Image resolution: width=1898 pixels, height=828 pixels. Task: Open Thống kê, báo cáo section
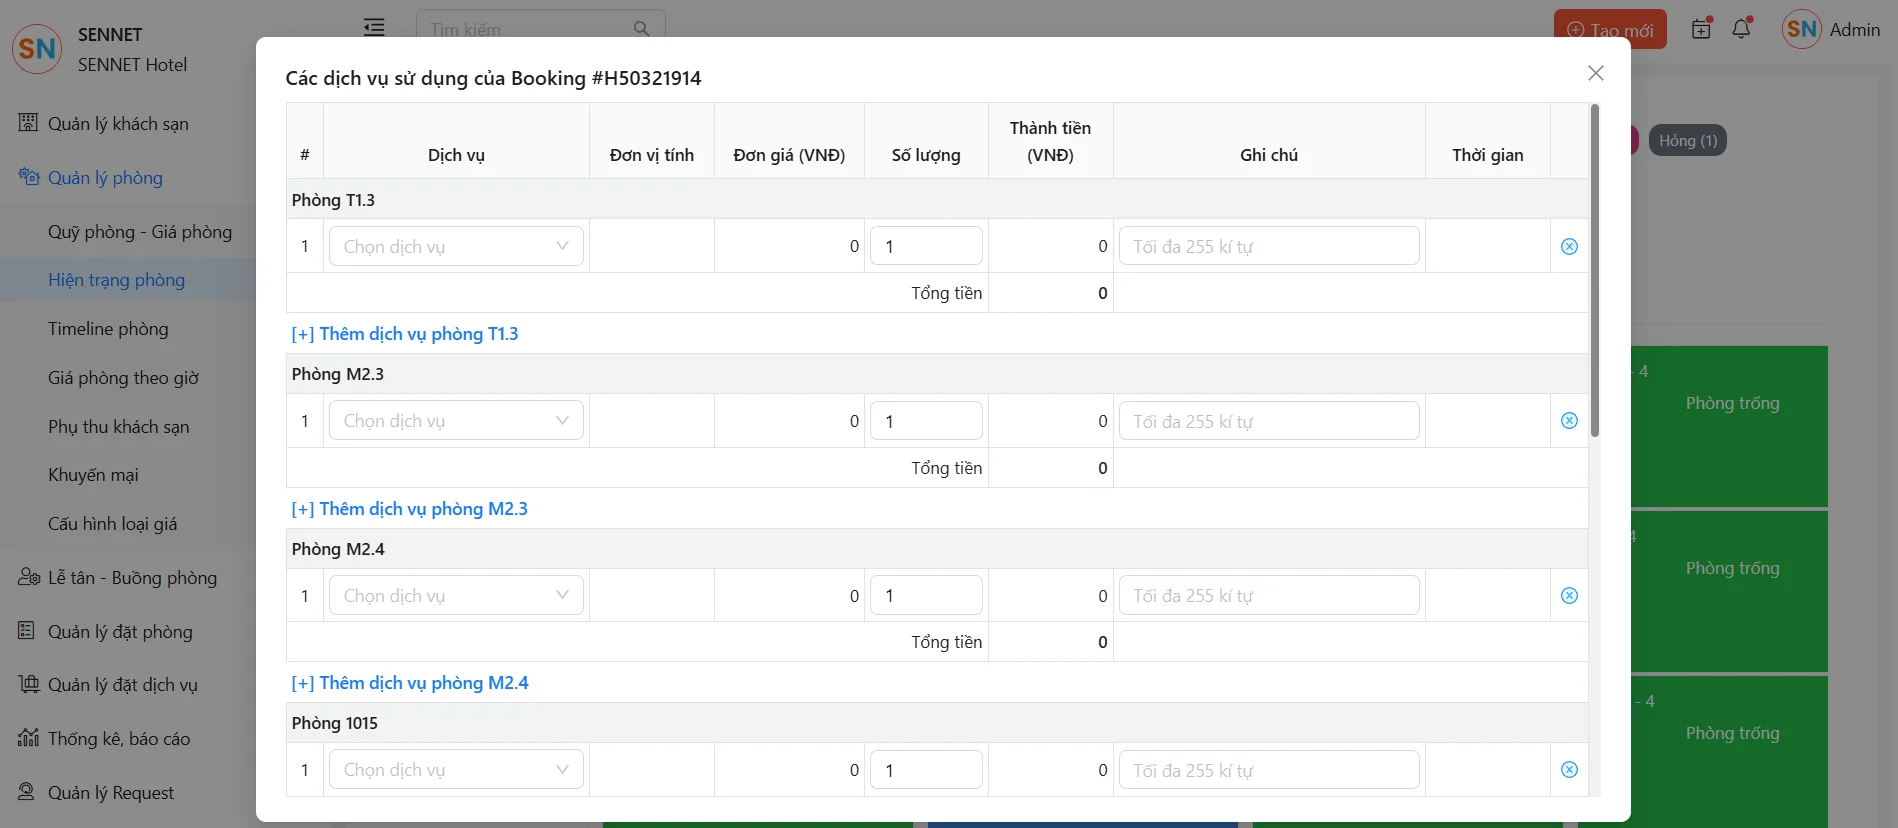(x=118, y=739)
